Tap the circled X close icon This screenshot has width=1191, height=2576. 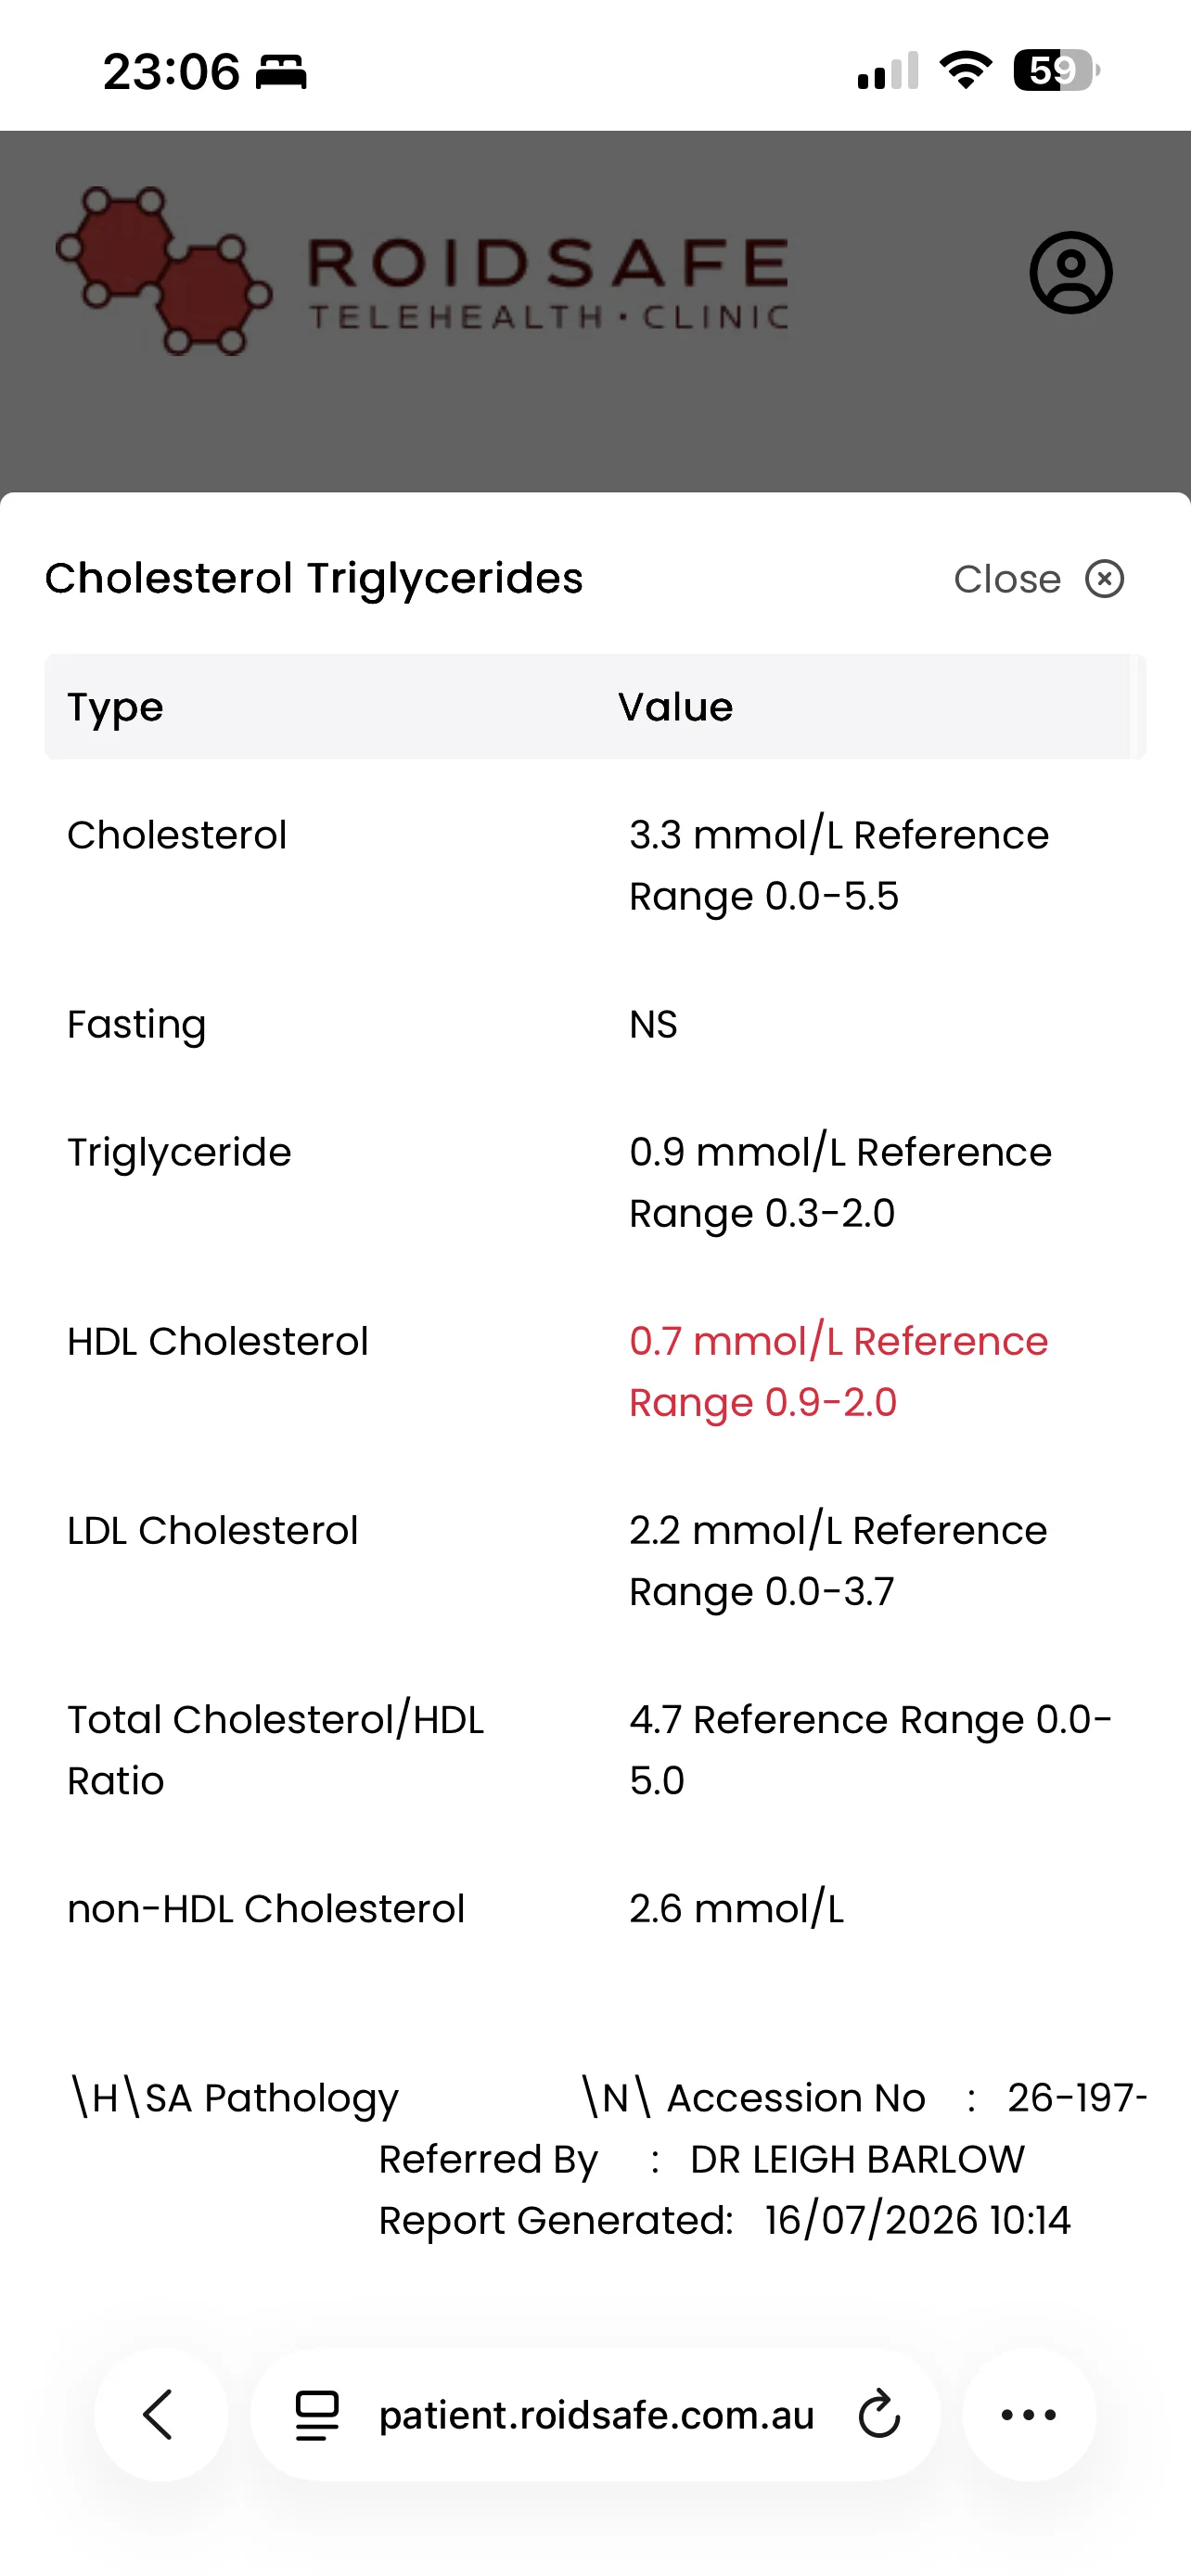pos(1105,579)
